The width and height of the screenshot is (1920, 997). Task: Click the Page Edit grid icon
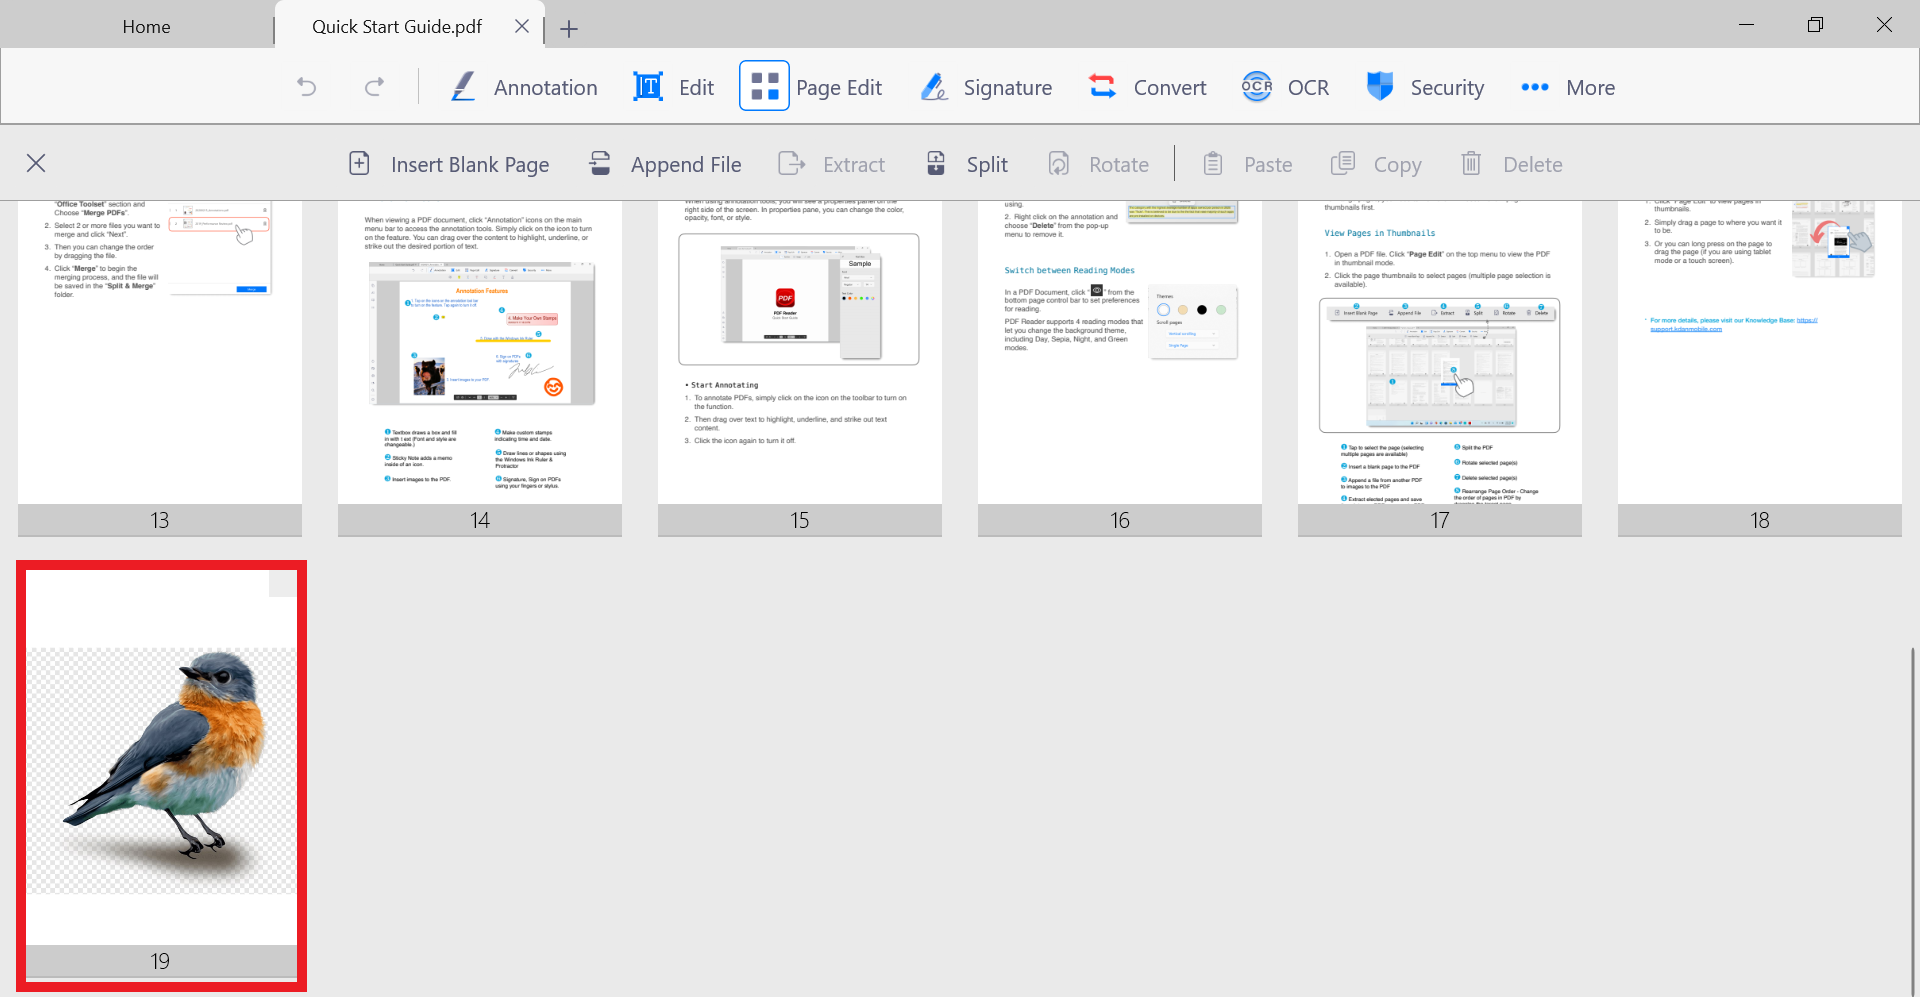coord(764,86)
